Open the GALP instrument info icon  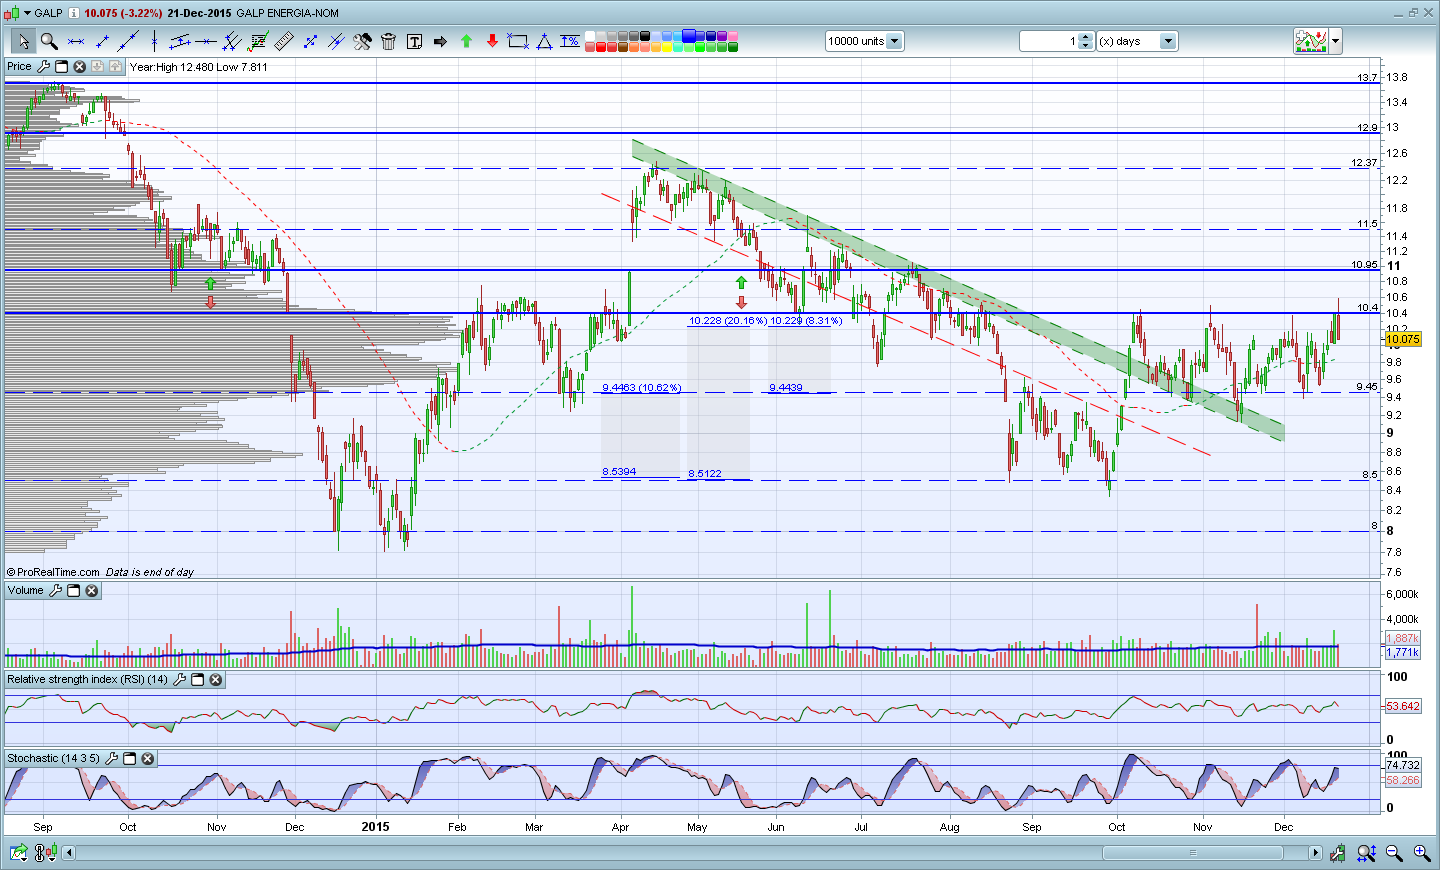[x=74, y=13]
